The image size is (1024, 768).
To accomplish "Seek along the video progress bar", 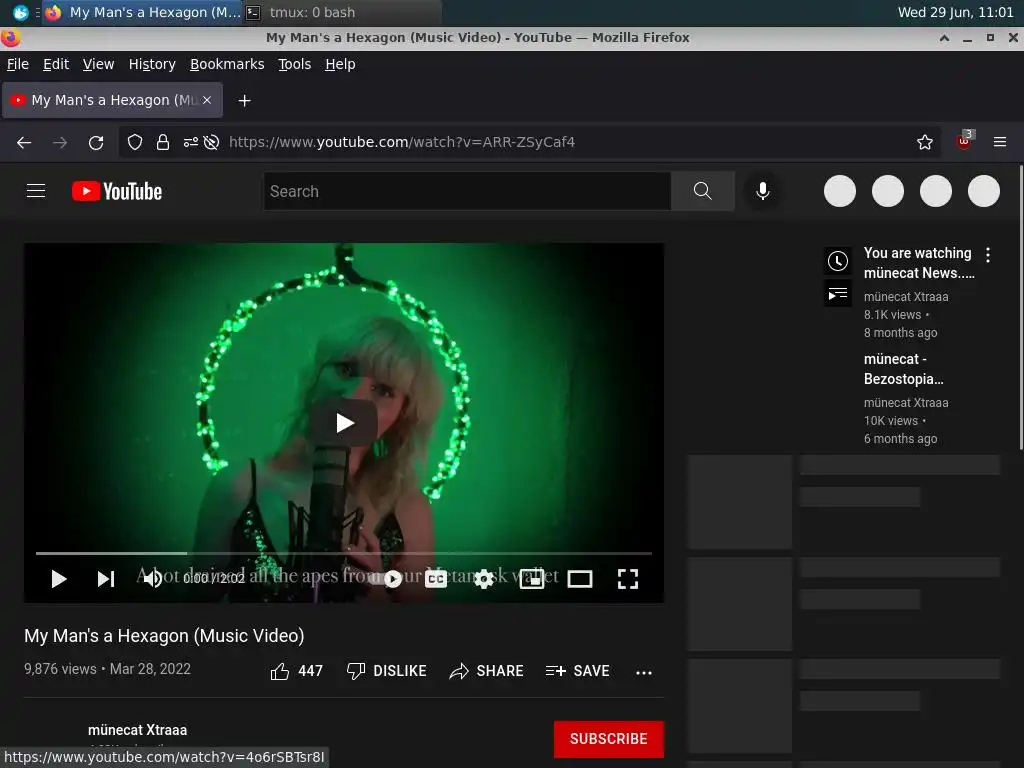I will [x=344, y=553].
